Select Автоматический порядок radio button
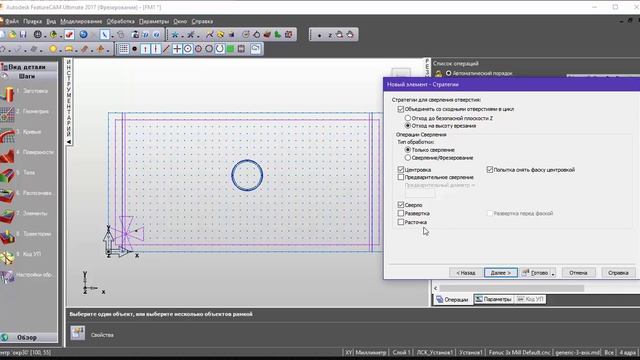This screenshot has height=360, width=640. pyautogui.click(x=449, y=73)
